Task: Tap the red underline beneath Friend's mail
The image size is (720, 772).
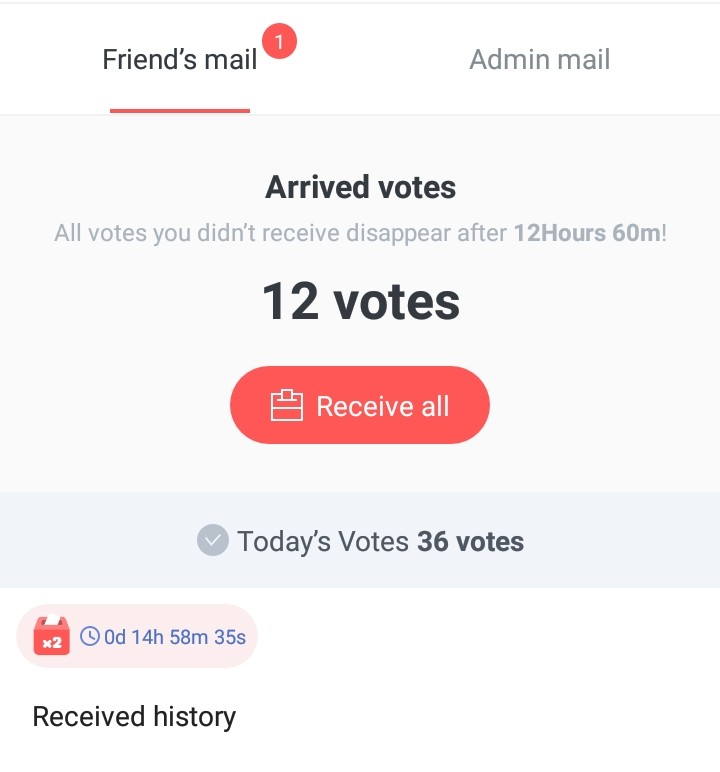Action: (x=180, y=110)
